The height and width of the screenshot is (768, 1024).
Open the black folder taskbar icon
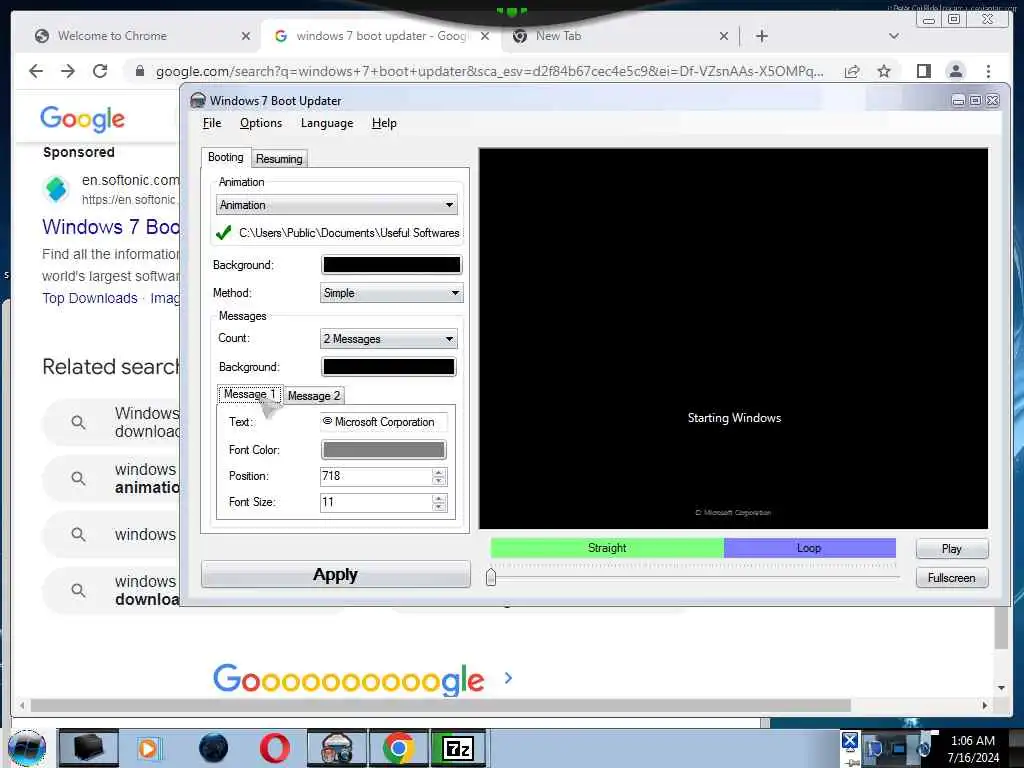coord(89,748)
